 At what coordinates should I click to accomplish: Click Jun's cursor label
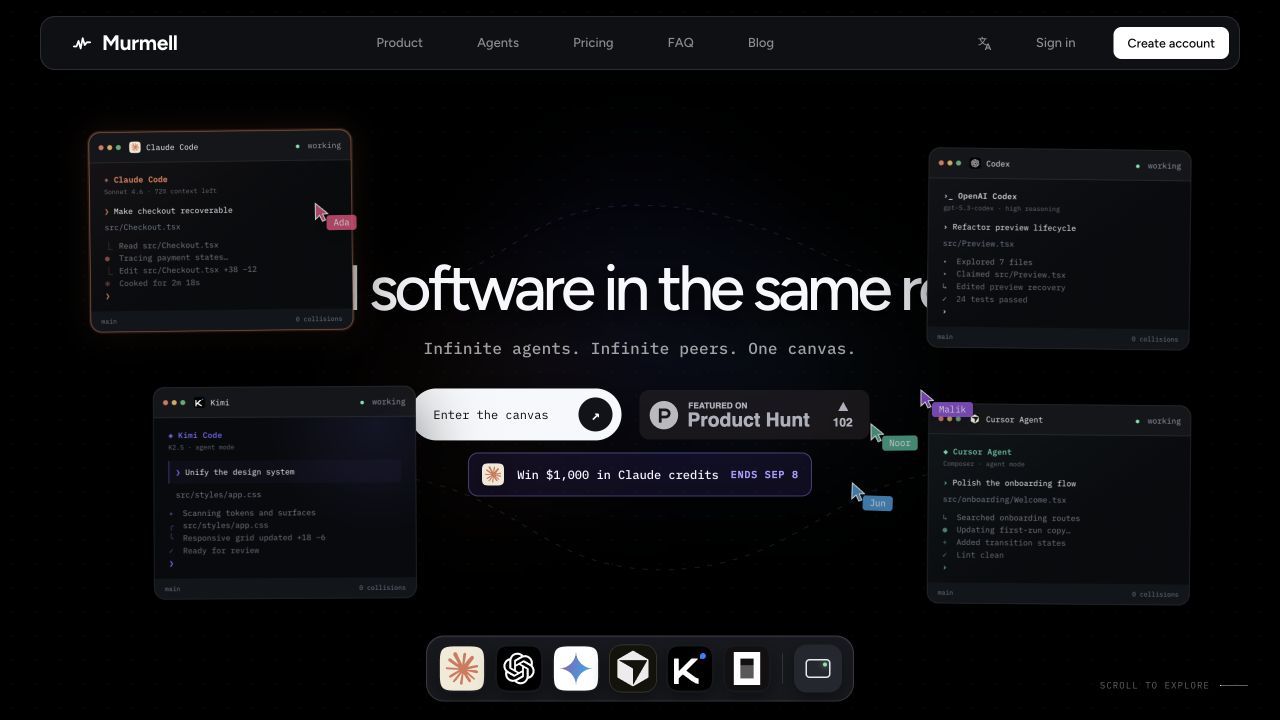click(878, 503)
